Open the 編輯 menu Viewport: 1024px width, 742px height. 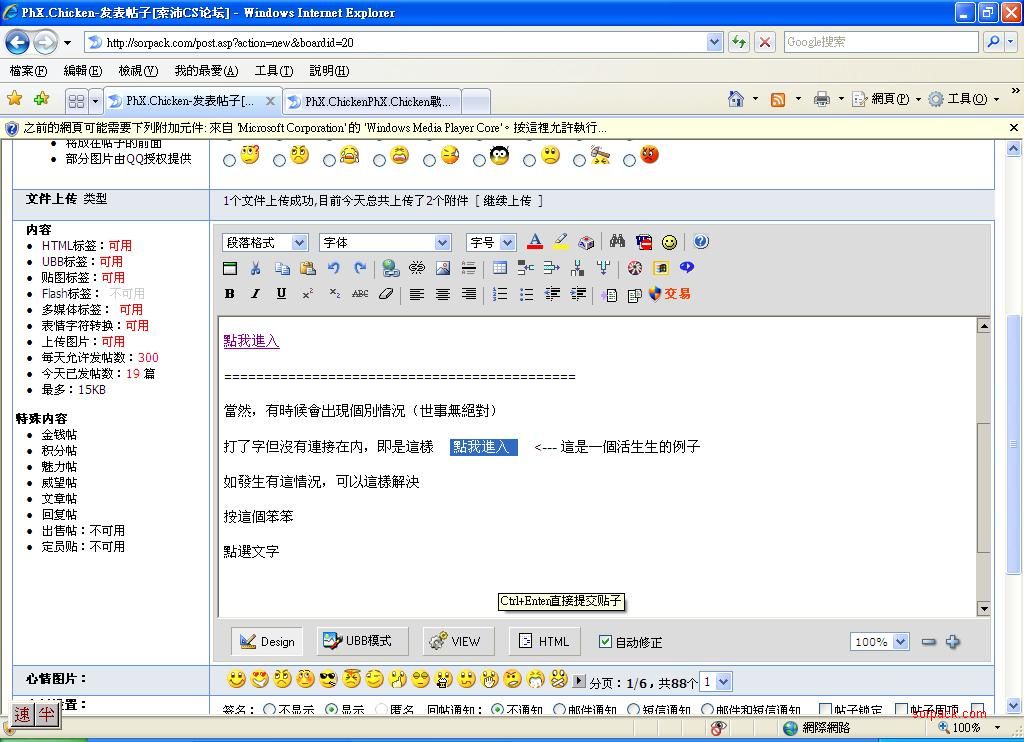click(x=82, y=71)
